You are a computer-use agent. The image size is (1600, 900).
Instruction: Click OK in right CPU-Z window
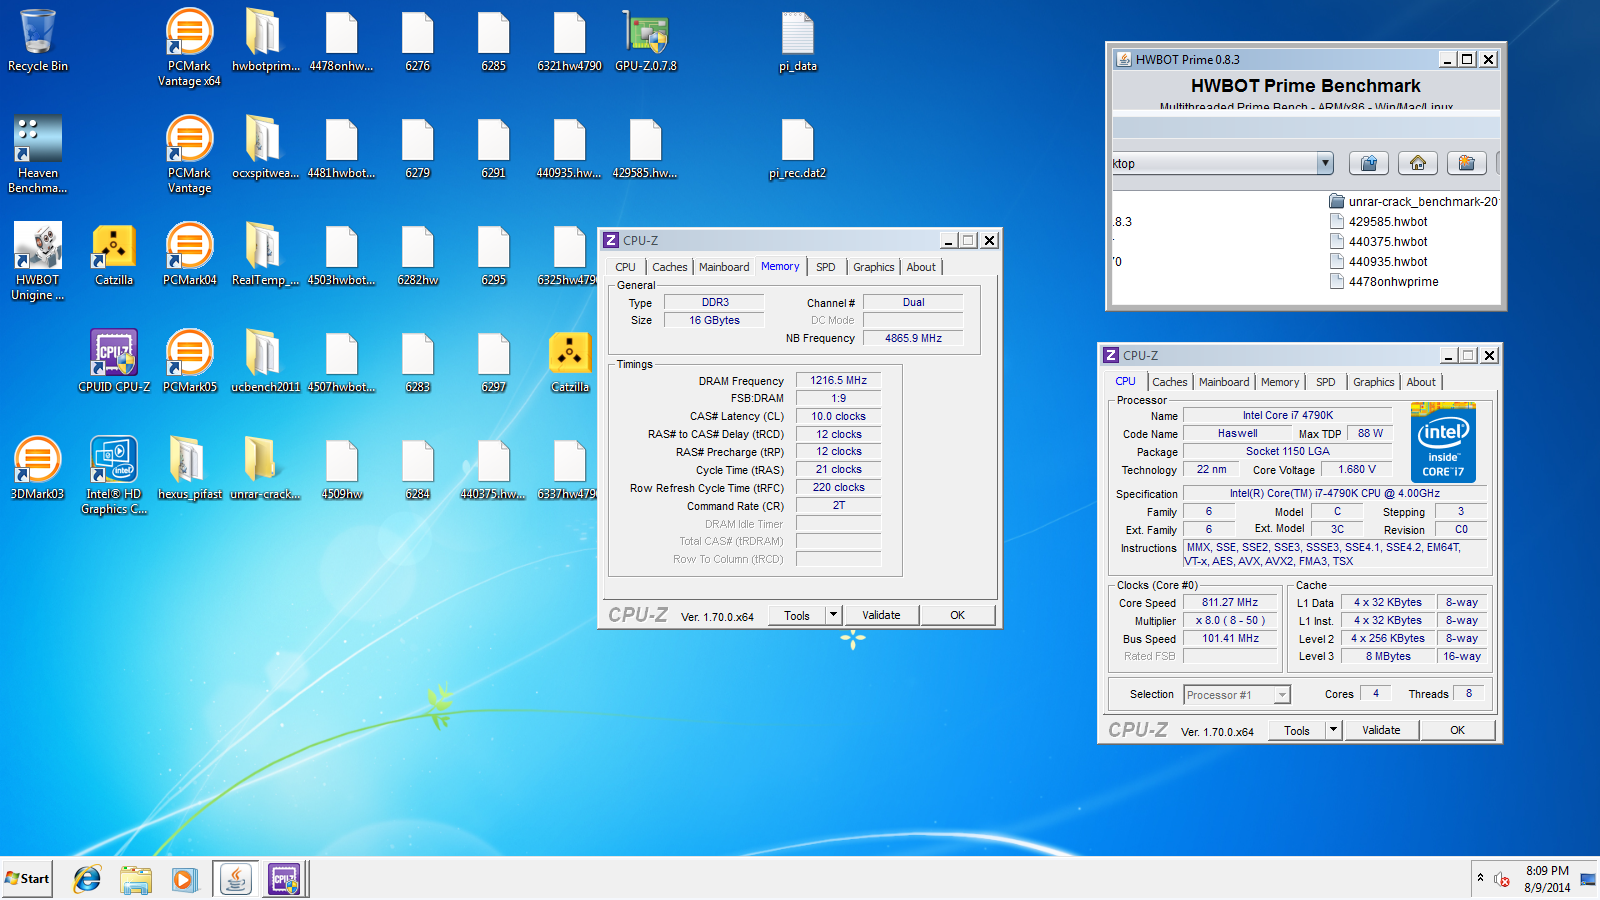point(1457,730)
